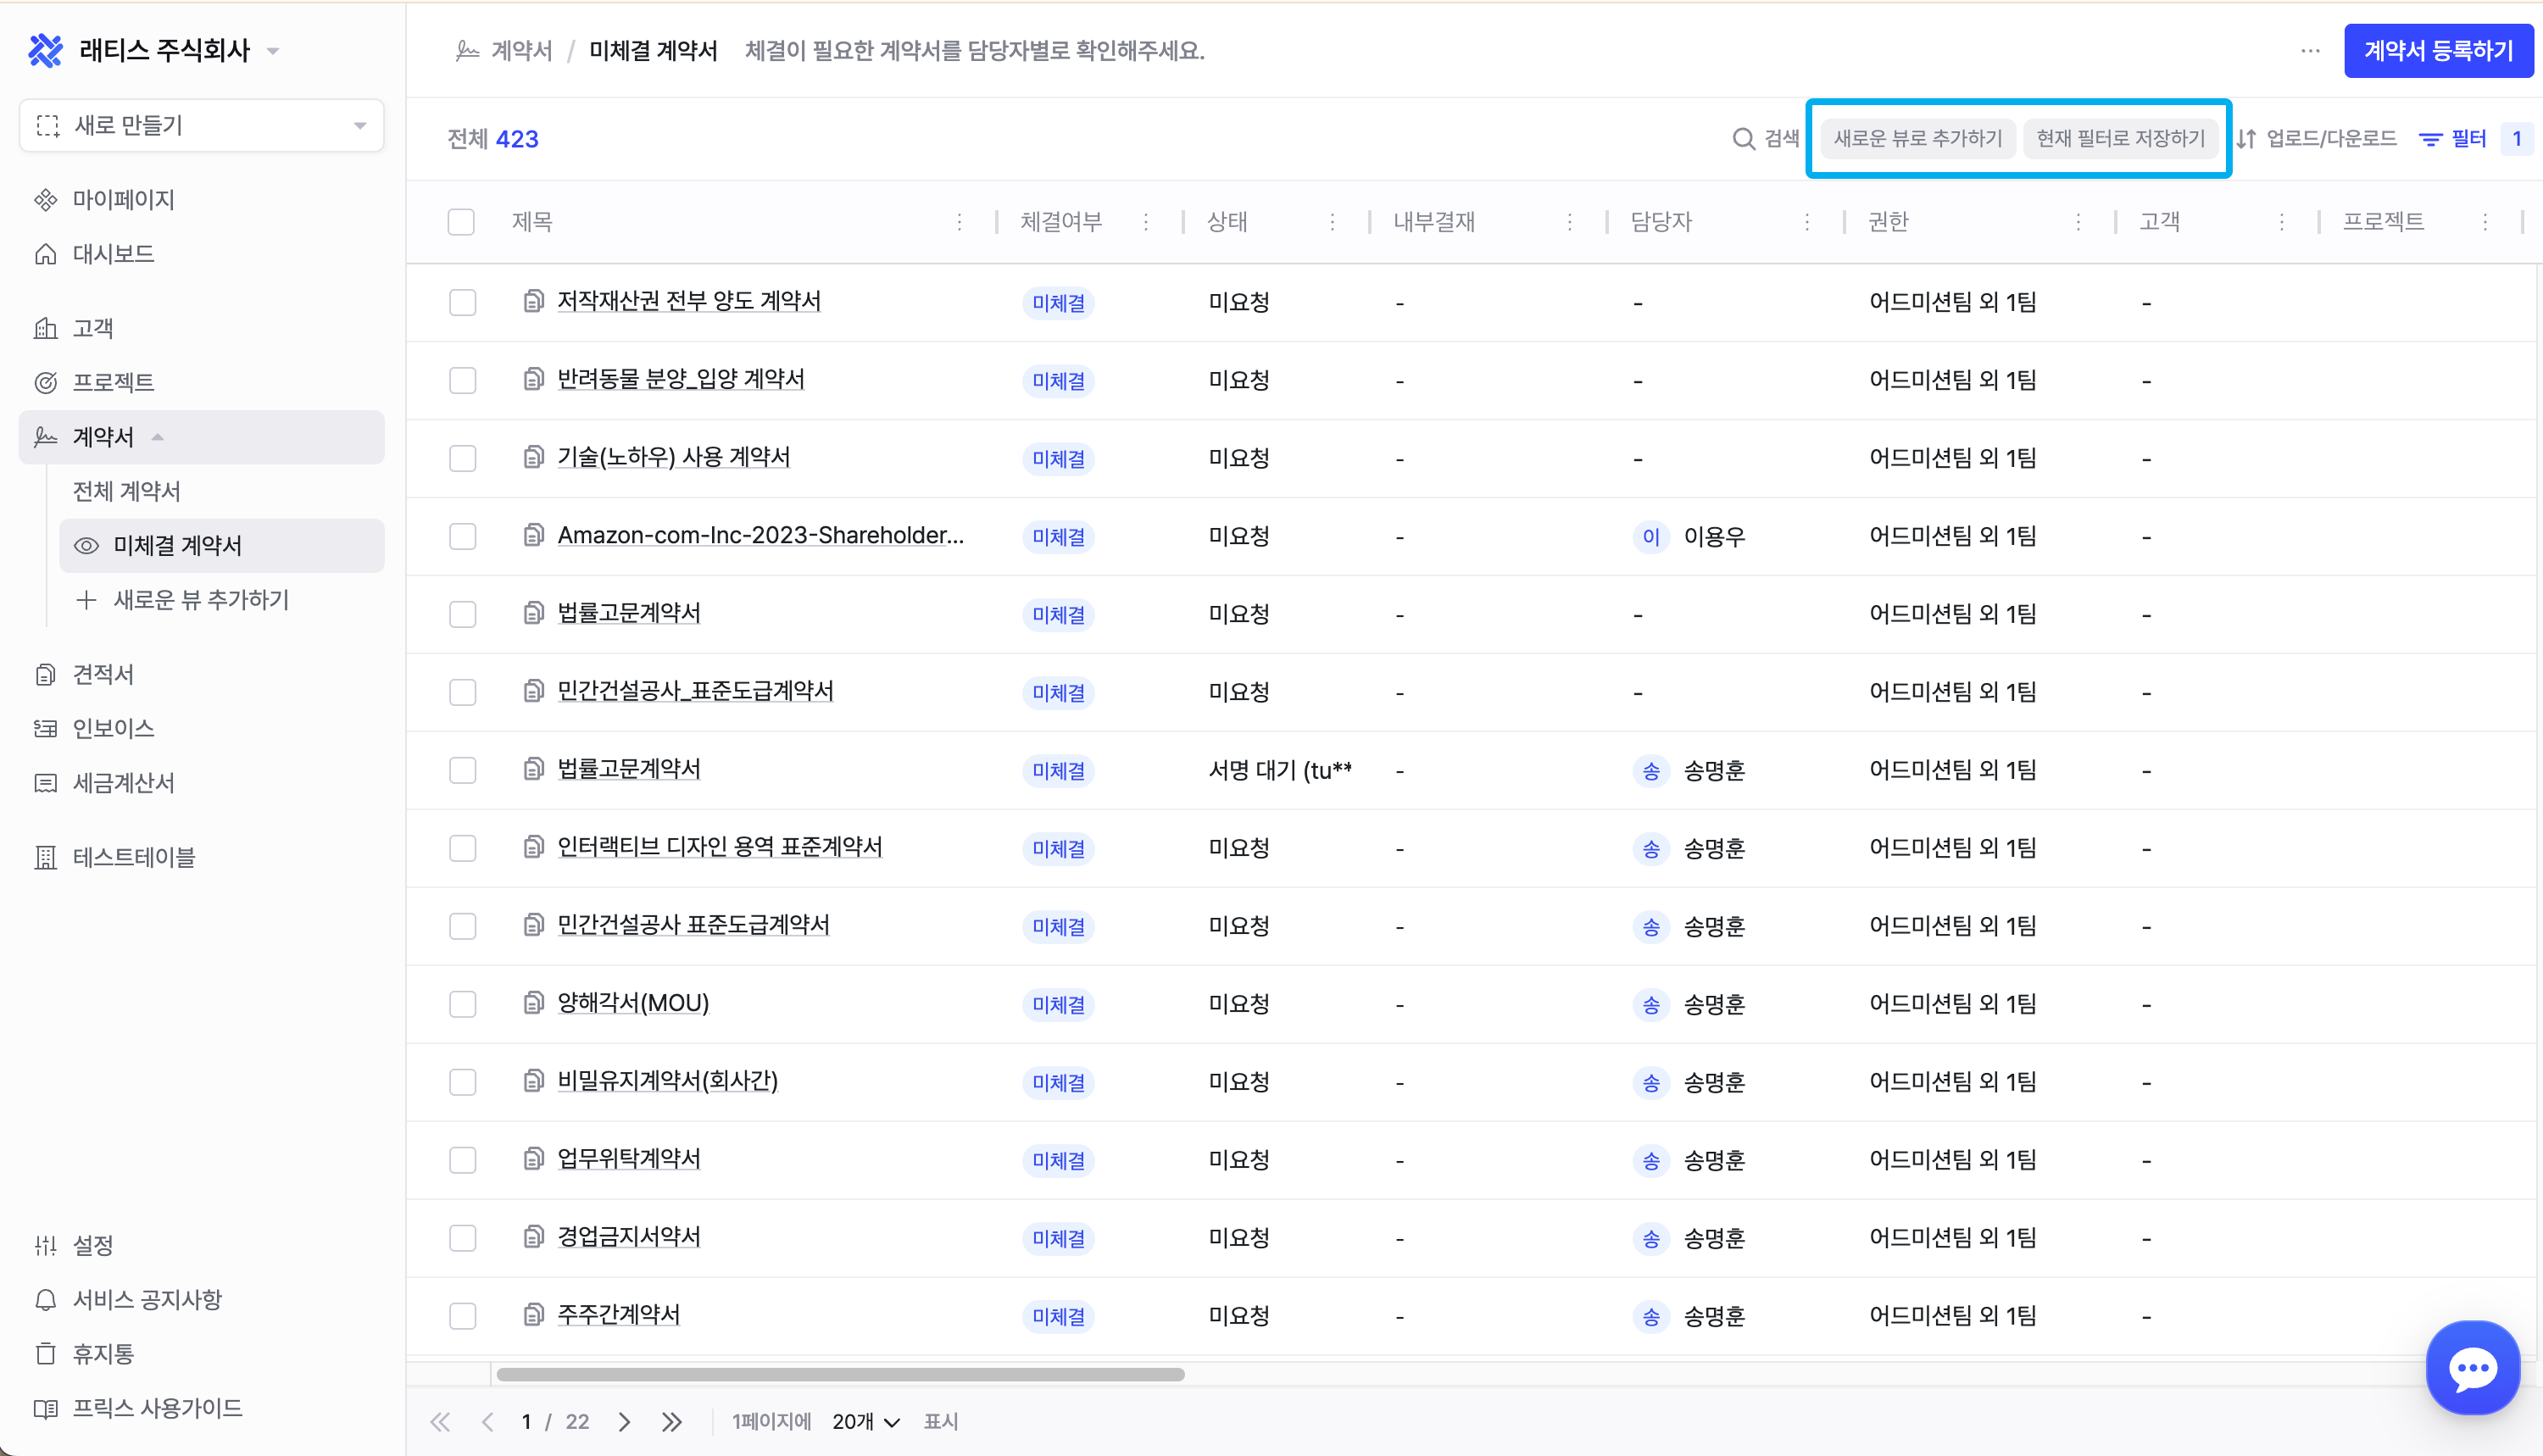Click the 휴지통 trash icon in sidebar

[46, 1353]
